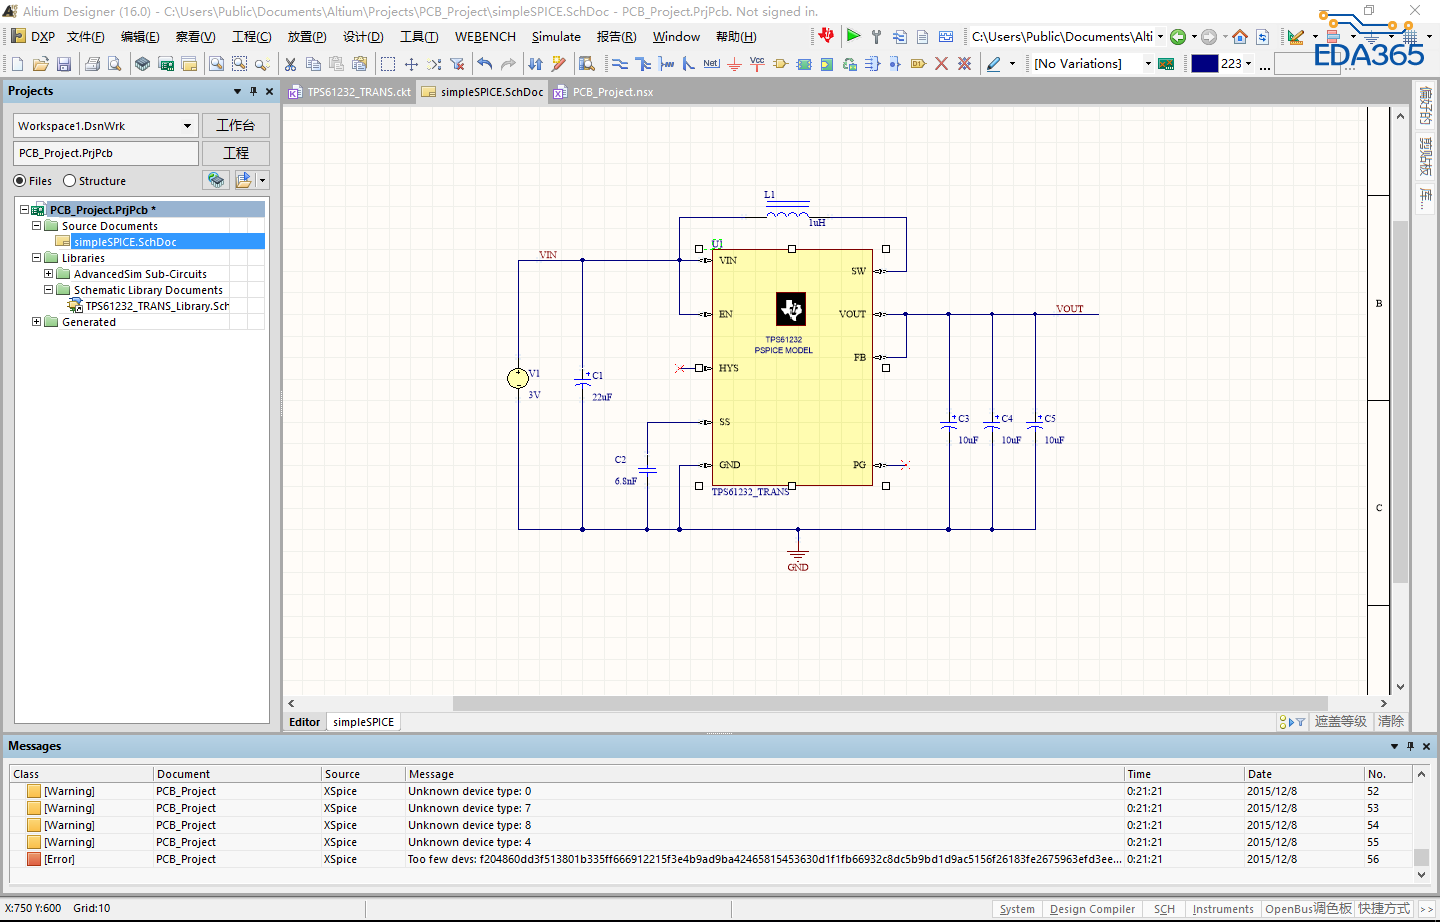
Task: Pin the Projects panel with pushpin
Action: point(253,91)
